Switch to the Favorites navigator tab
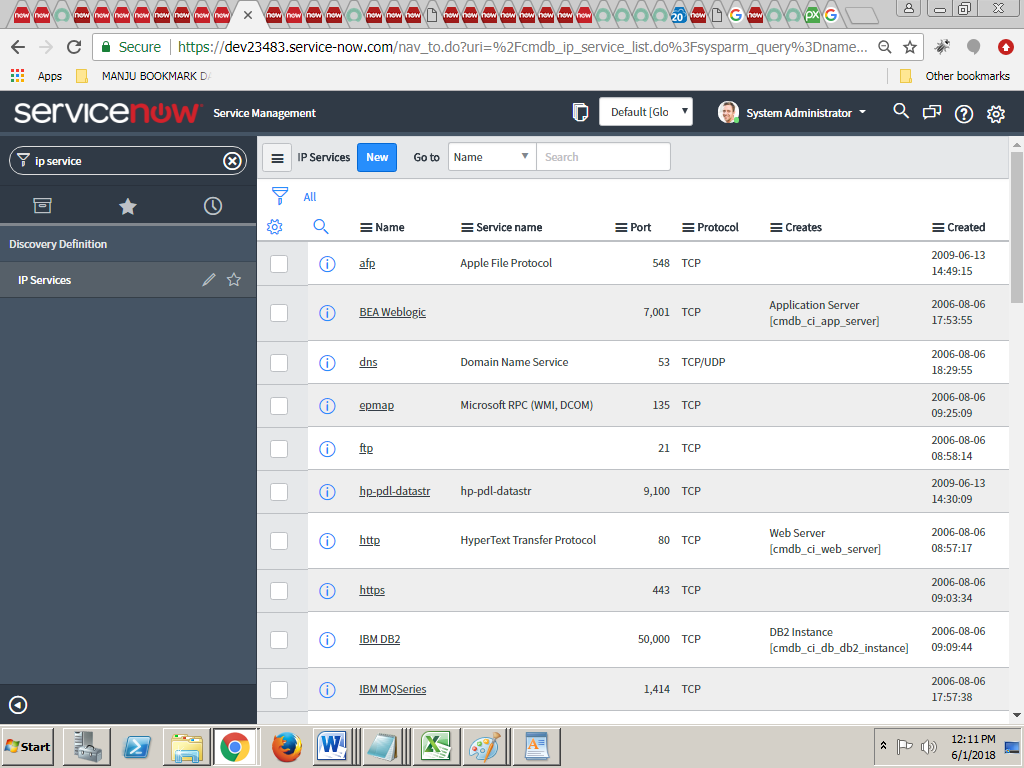This screenshot has width=1024, height=768. coord(128,206)
